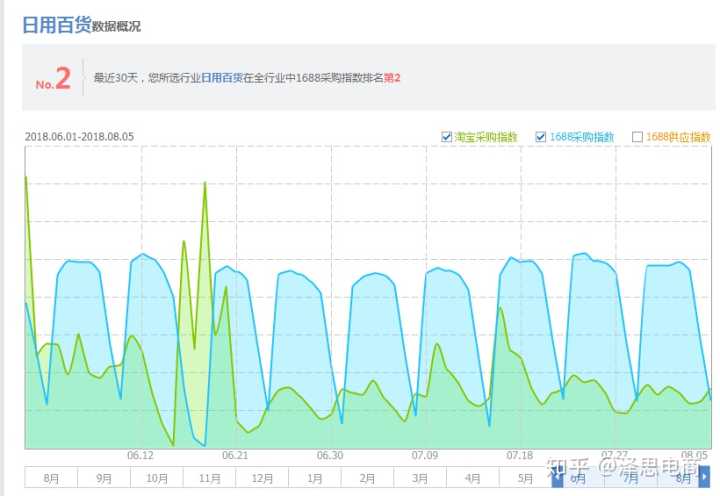Click the 2018.06.01-2018.08.05 date range label
Image resolution: width=720 pixels, height=496 pixels.
(x=79, y=137)
